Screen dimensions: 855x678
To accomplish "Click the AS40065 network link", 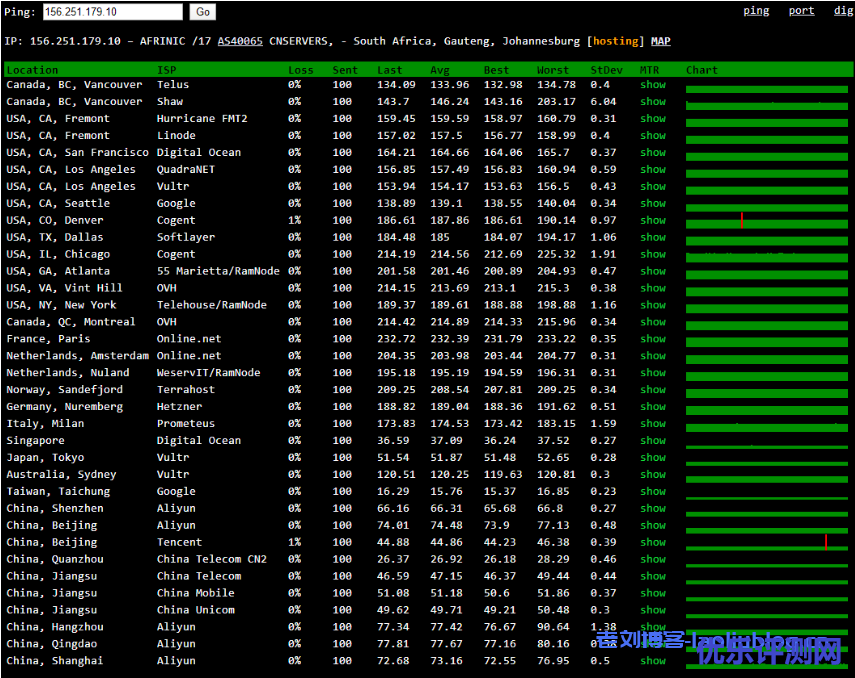I will click(240, 41).
